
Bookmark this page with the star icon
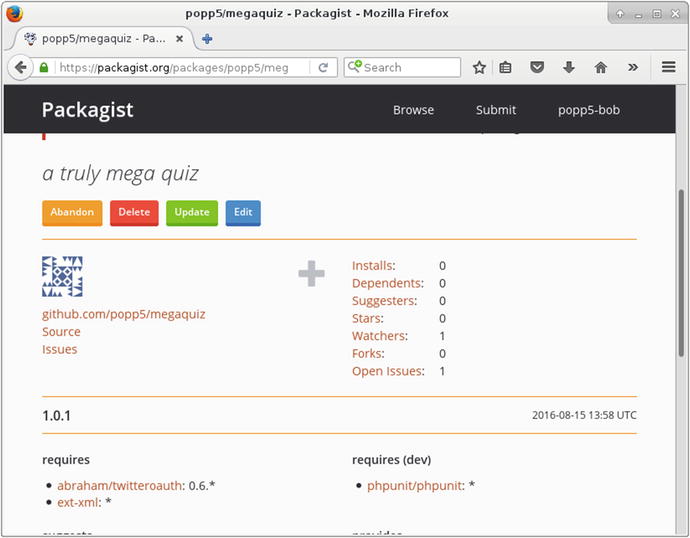479,68
